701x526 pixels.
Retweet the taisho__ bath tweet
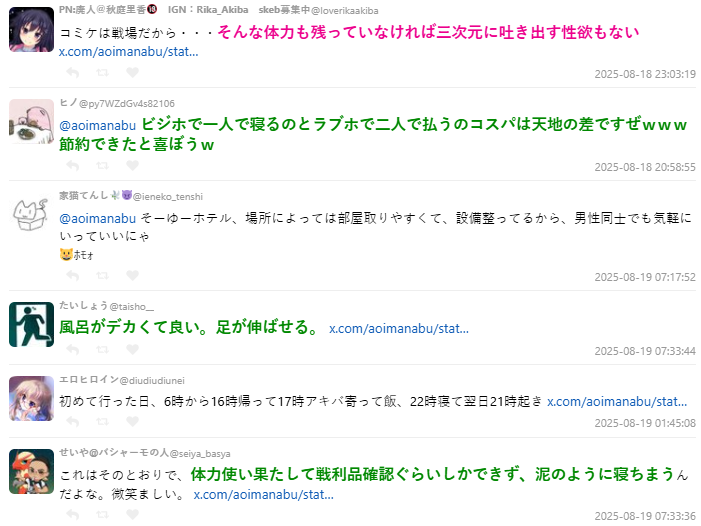tap(102, 349)
